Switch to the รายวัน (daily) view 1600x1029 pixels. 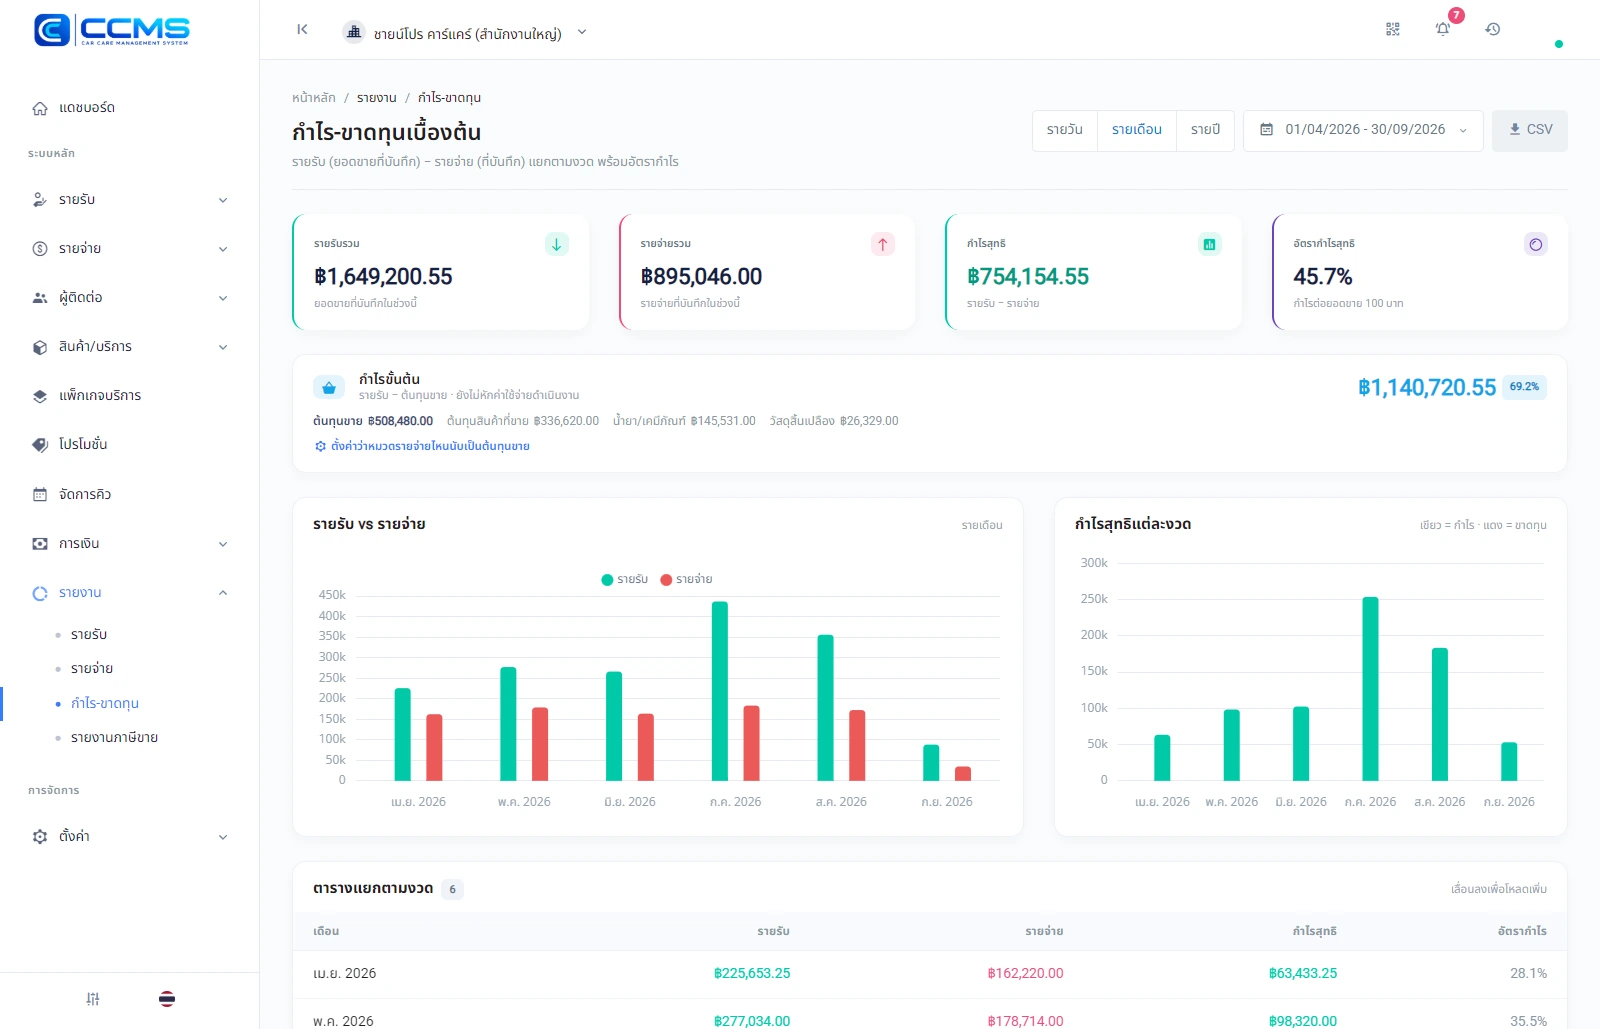point(1065,130)
